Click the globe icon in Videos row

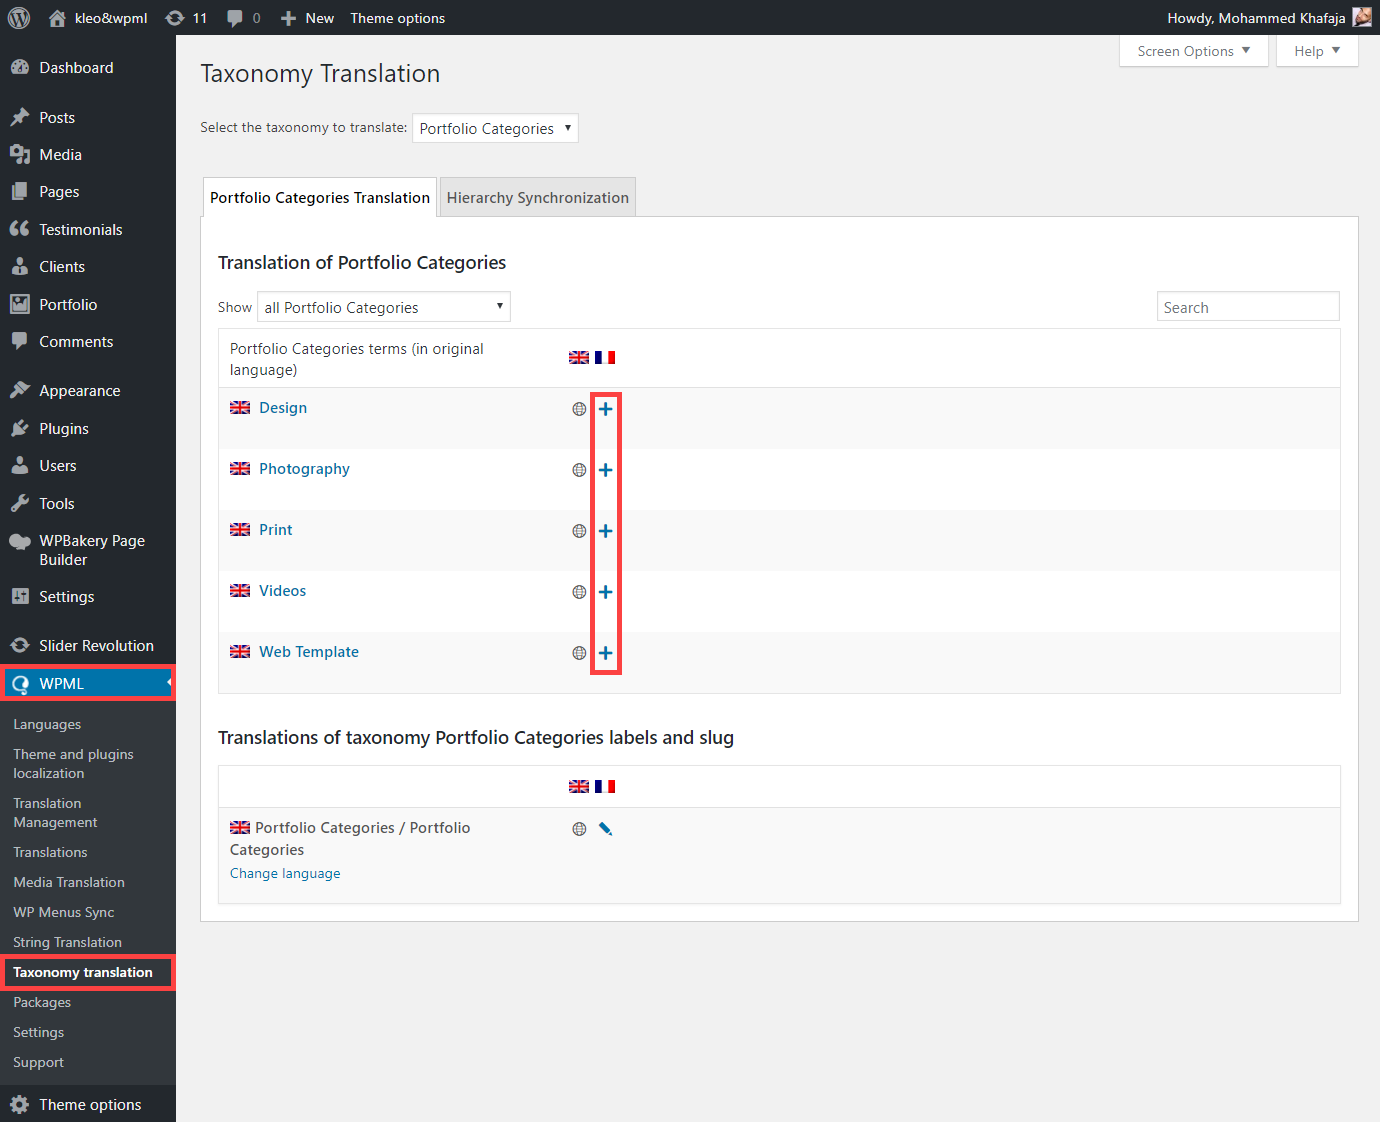579,592
